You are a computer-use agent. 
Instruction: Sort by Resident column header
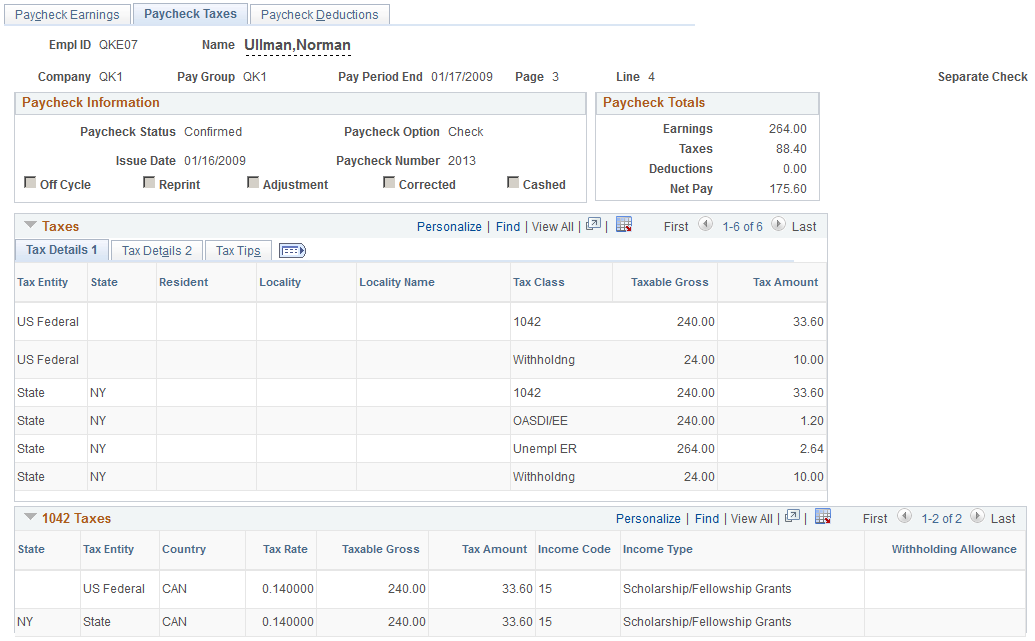(x=184, y=282)
